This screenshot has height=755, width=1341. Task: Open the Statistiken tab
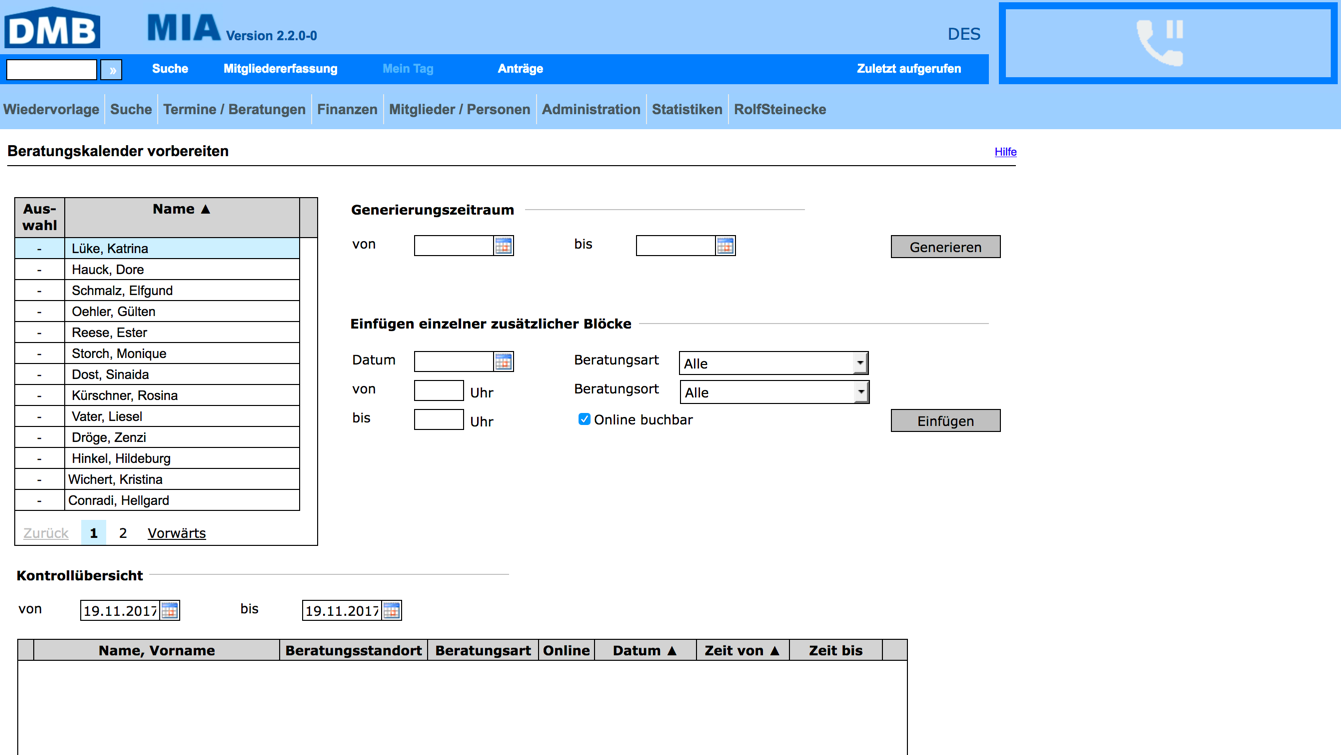[687, 110]
